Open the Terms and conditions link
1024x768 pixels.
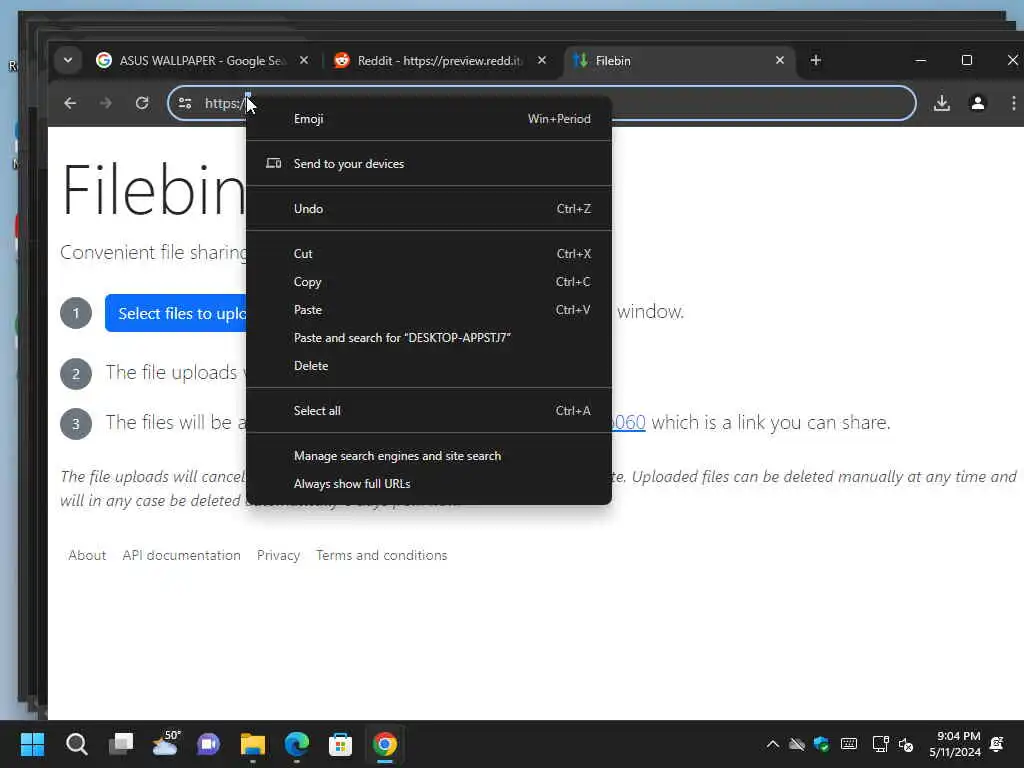tap(381, 555)
